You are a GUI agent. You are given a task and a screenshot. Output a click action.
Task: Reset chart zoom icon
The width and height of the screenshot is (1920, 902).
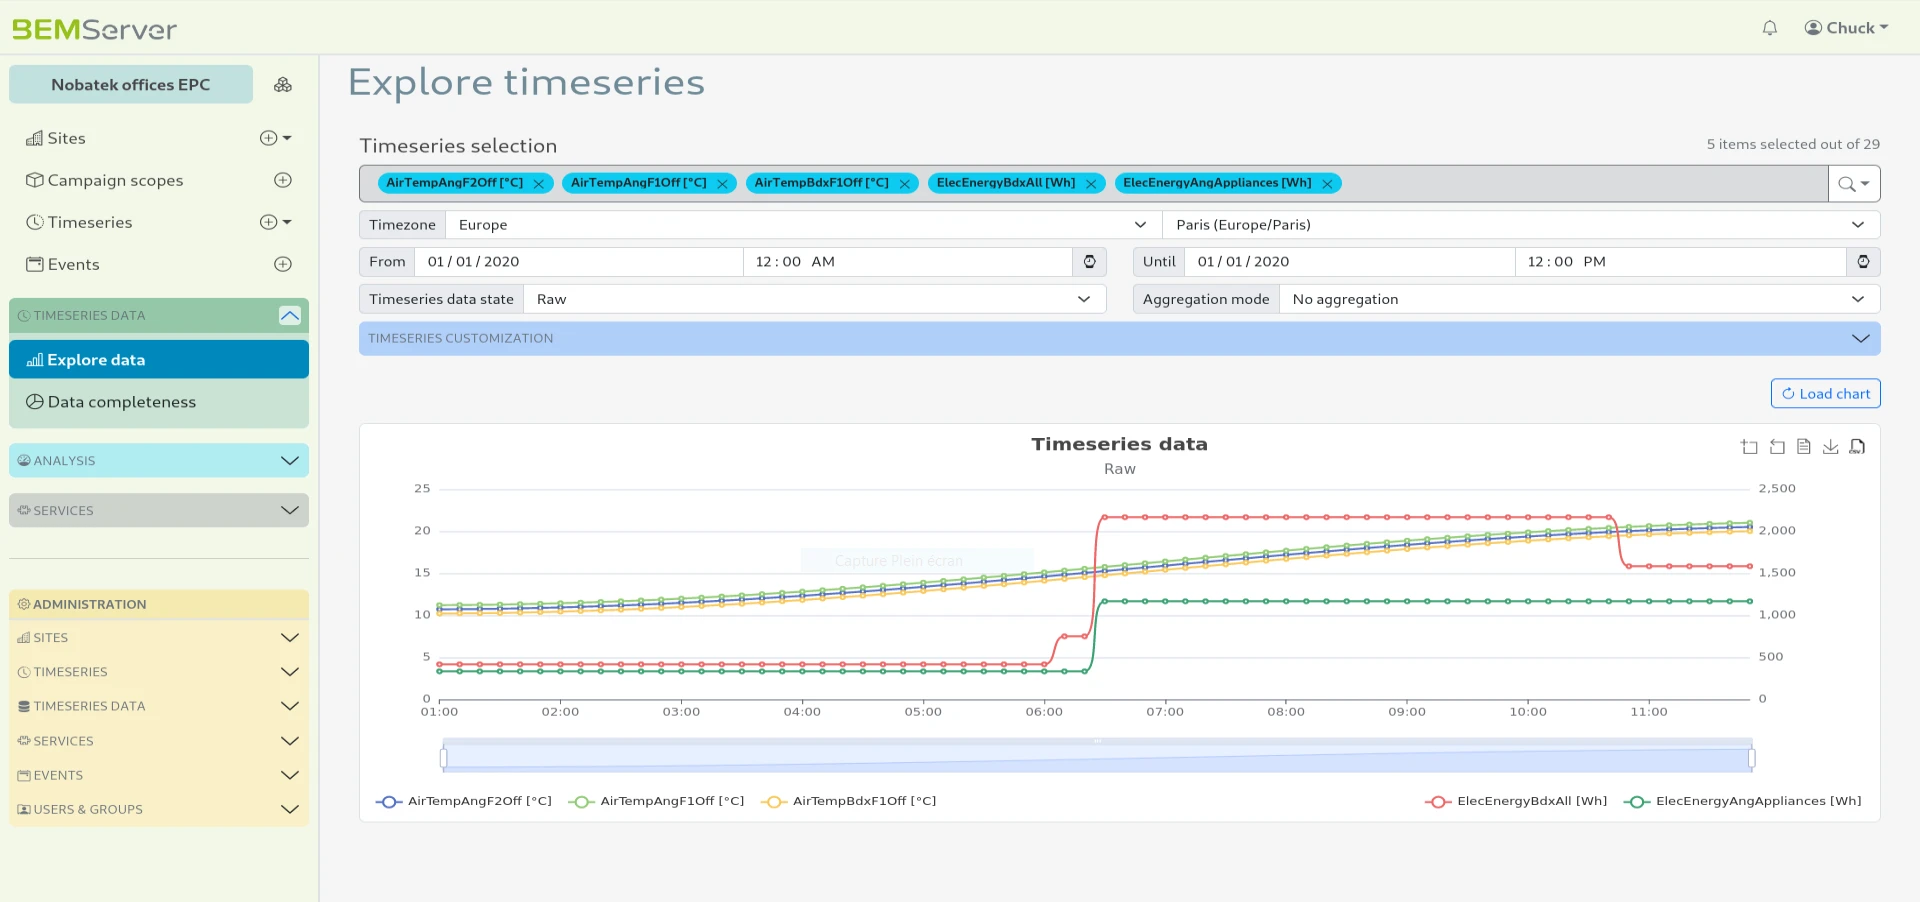click(x=1777, y=447)
